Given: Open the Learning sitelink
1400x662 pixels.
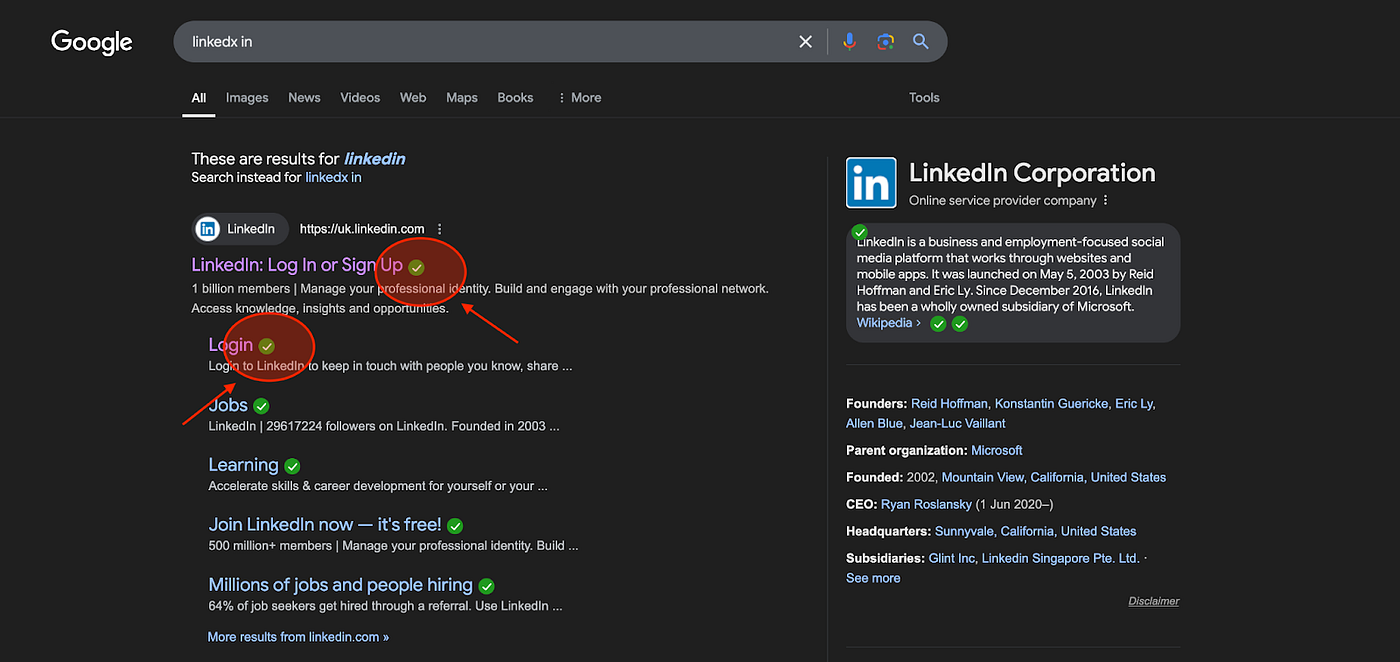Looking at the screenshot, I should (243, 465).
